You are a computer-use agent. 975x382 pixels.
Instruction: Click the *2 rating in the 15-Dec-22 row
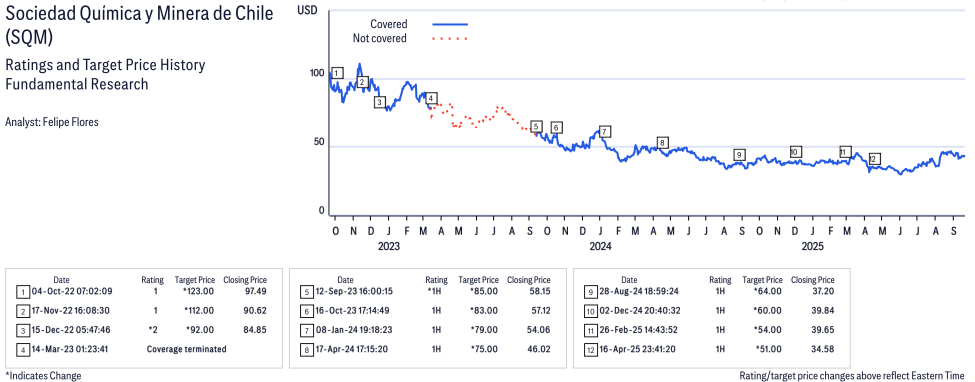[152, 330]
